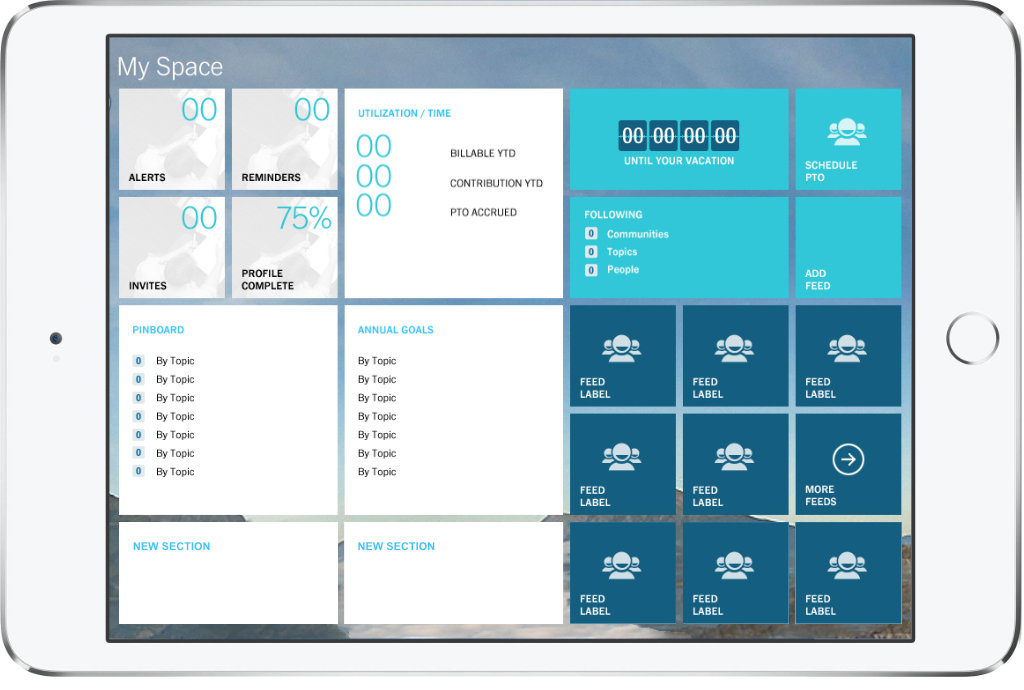
Task: Click the More Feeds arrow icon
Action: 848,460
